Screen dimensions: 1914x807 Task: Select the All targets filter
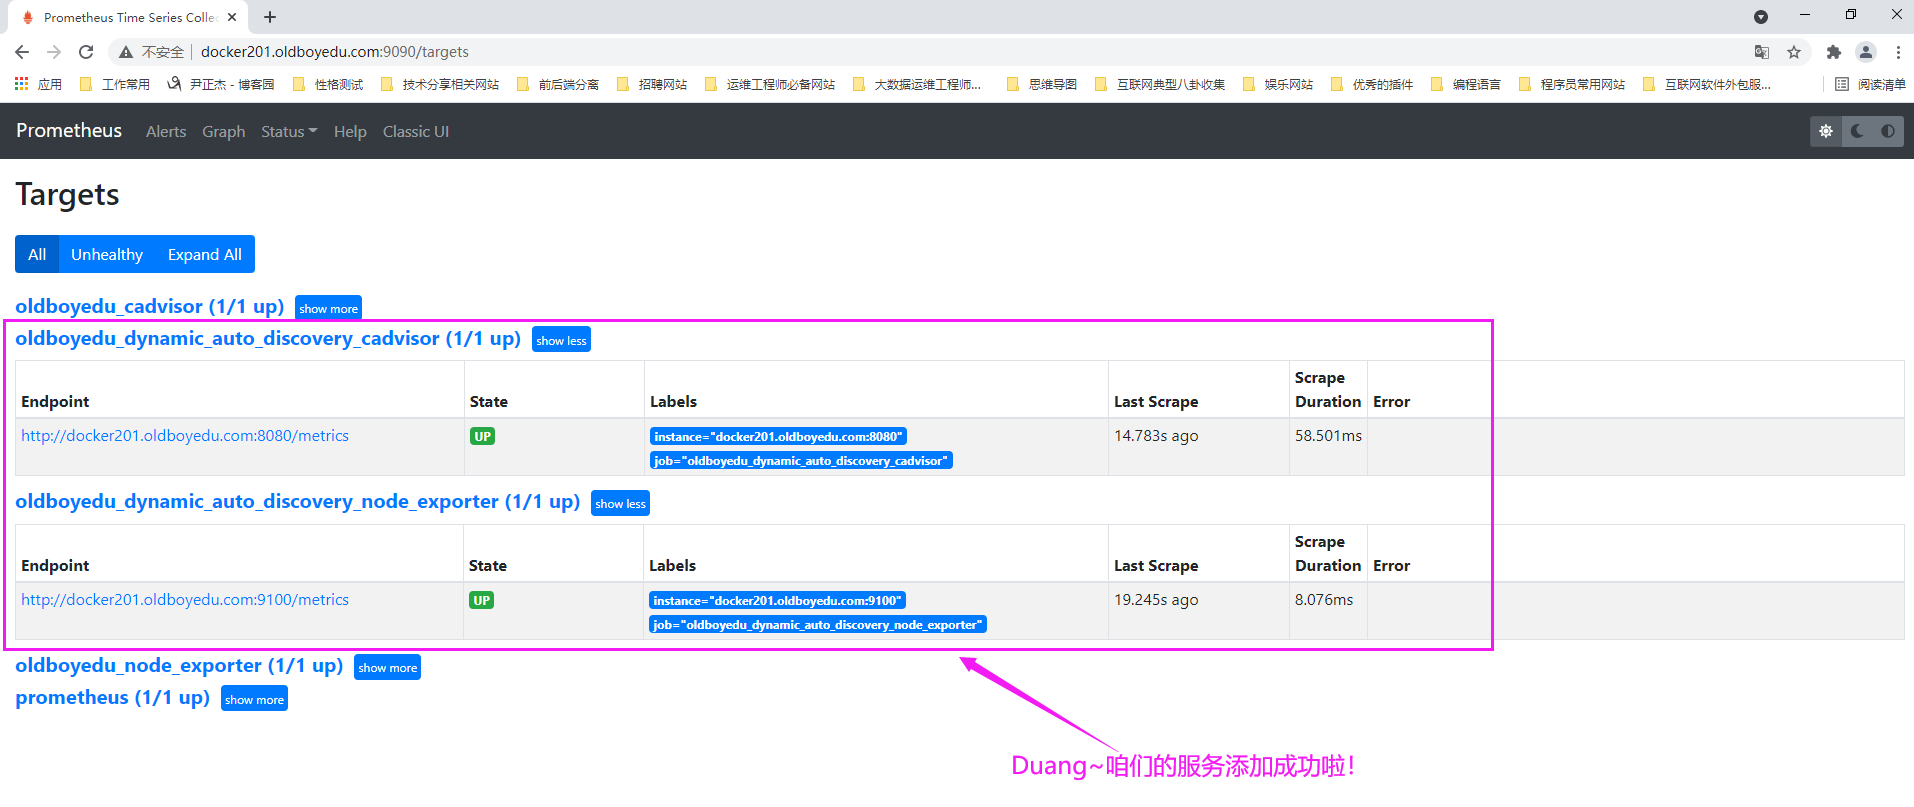point(37,254)
